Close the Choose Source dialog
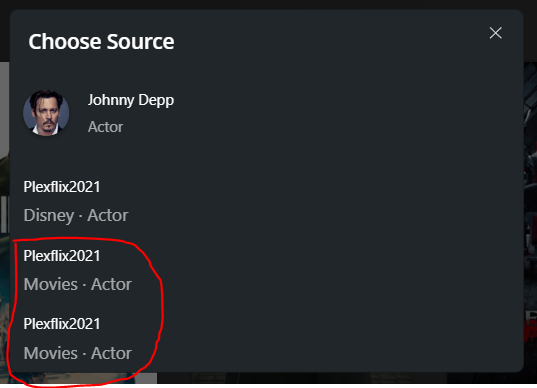537x388 pixels. tap(495, 33)
